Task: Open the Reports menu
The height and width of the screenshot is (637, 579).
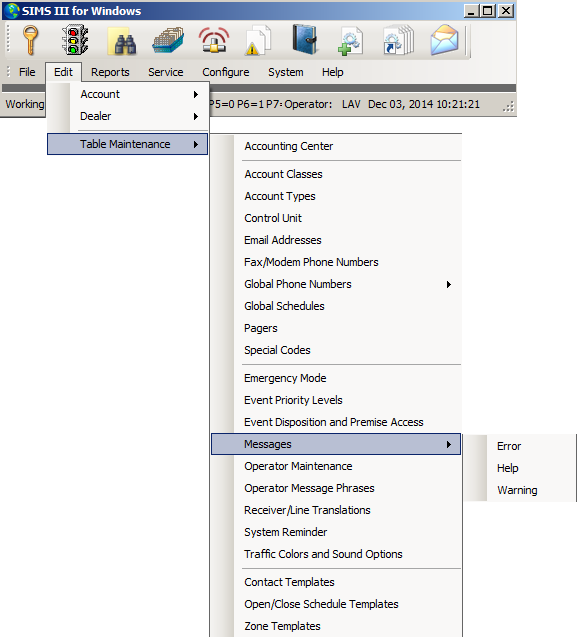Action: pyautogui.click(x=110, y=72)
